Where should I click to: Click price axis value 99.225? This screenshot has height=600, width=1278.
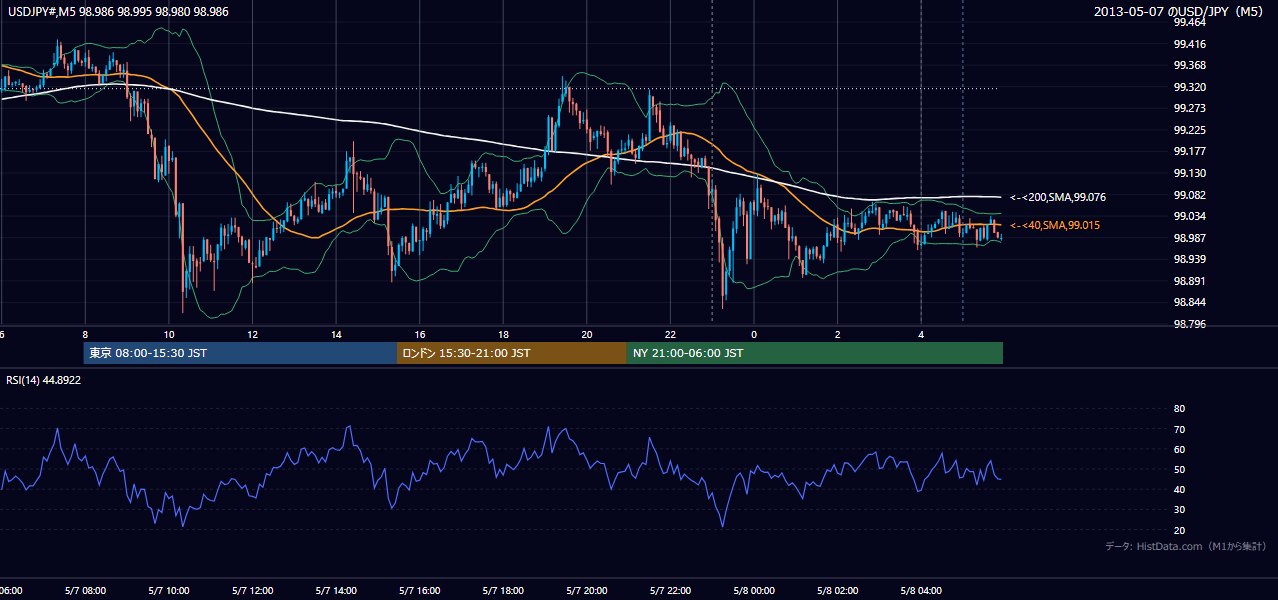[1189, 130]
